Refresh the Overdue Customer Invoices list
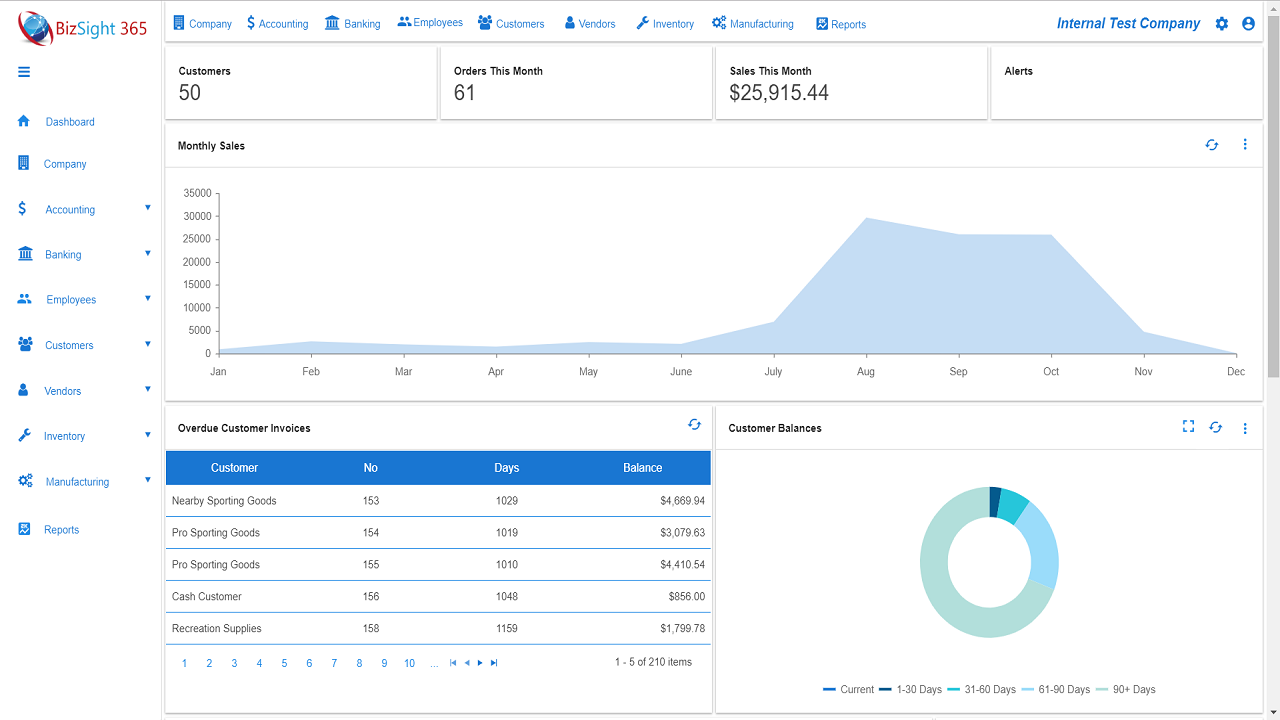The image size is (1280, 720). (694, 425)
